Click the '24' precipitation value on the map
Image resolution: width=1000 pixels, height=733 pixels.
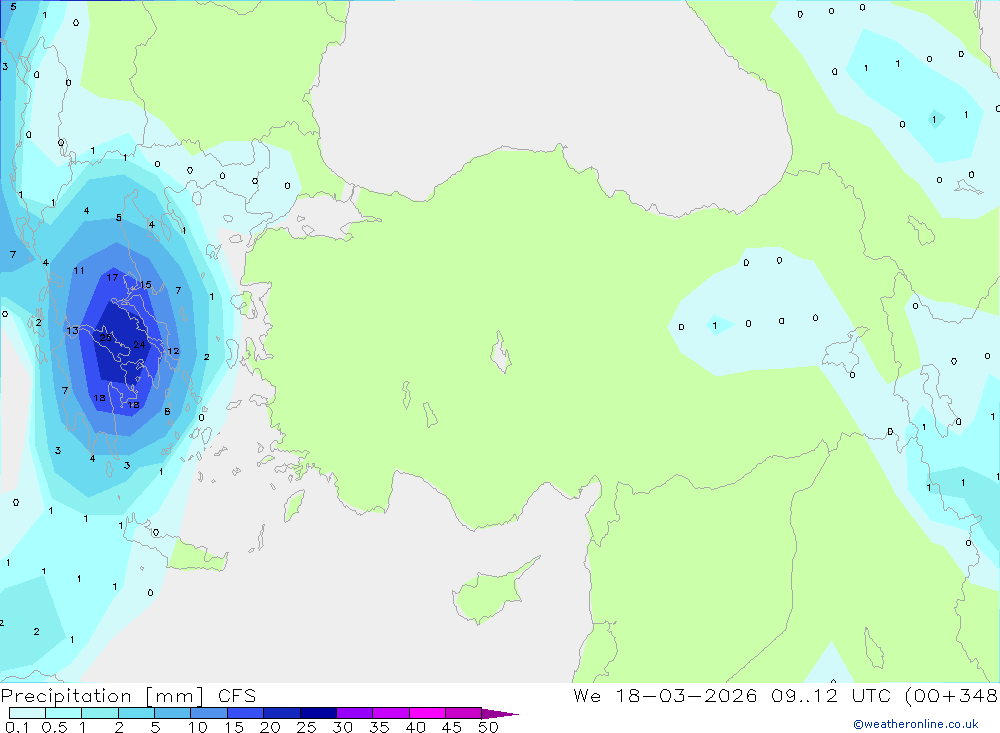[139, 344]
